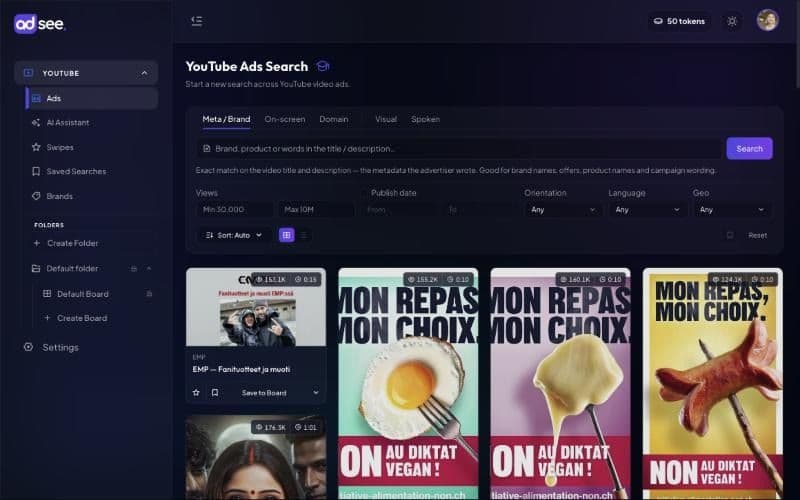
Task: Select the Meta / Brand tab
Action: click(x=226, y=119)
